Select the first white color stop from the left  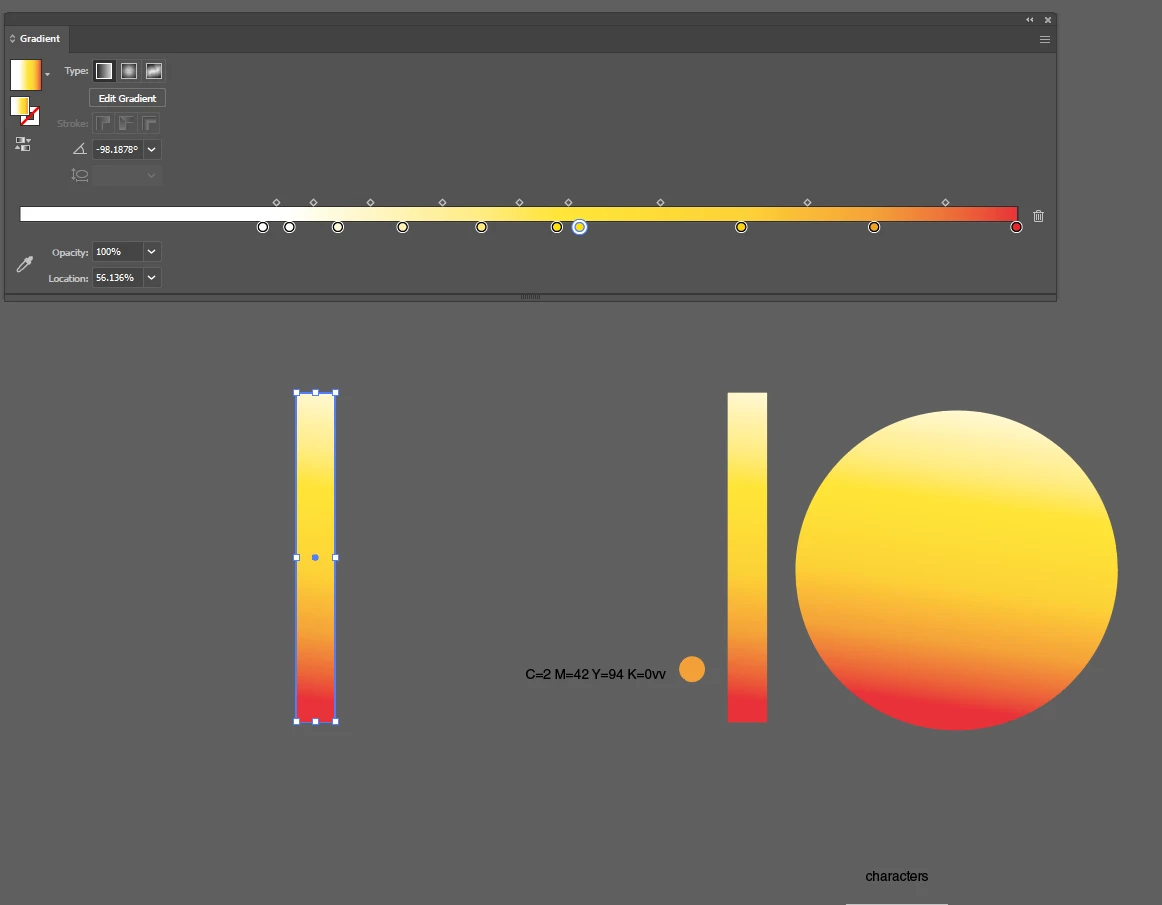point(262,227)
